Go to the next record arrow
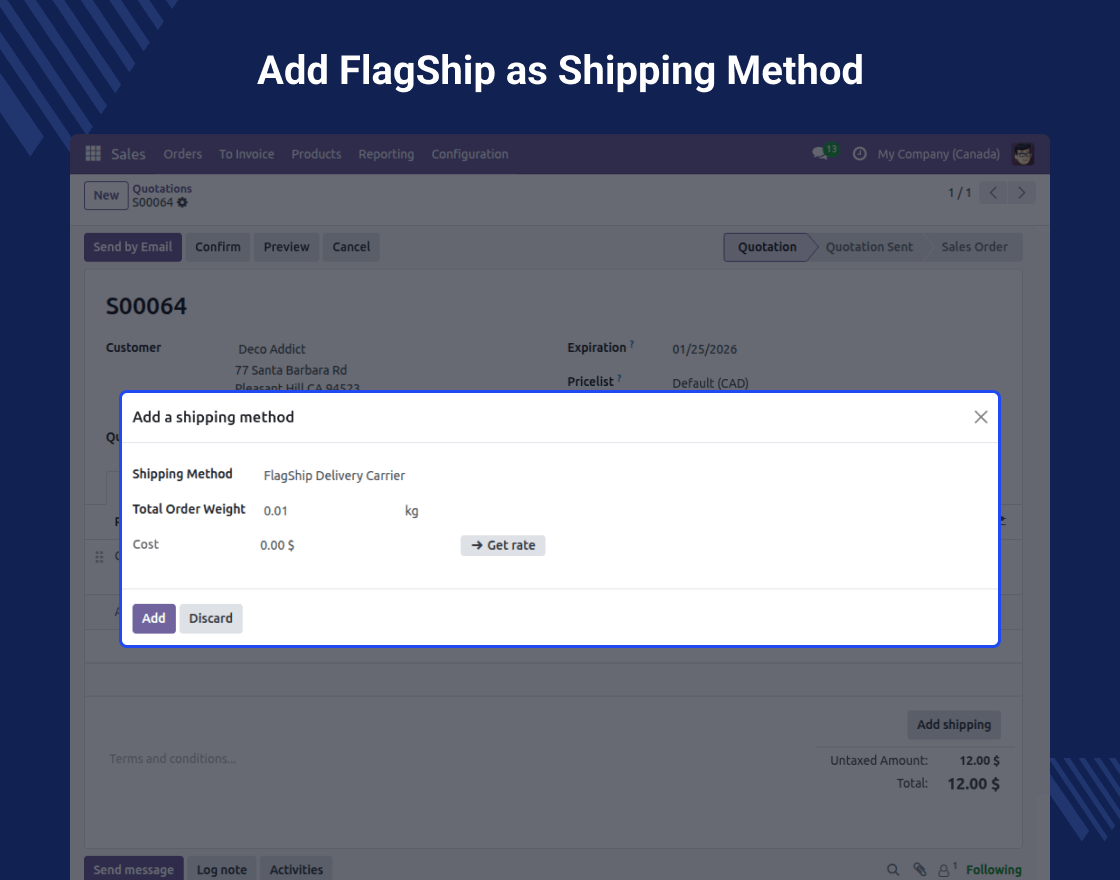 coord(1021,193)
